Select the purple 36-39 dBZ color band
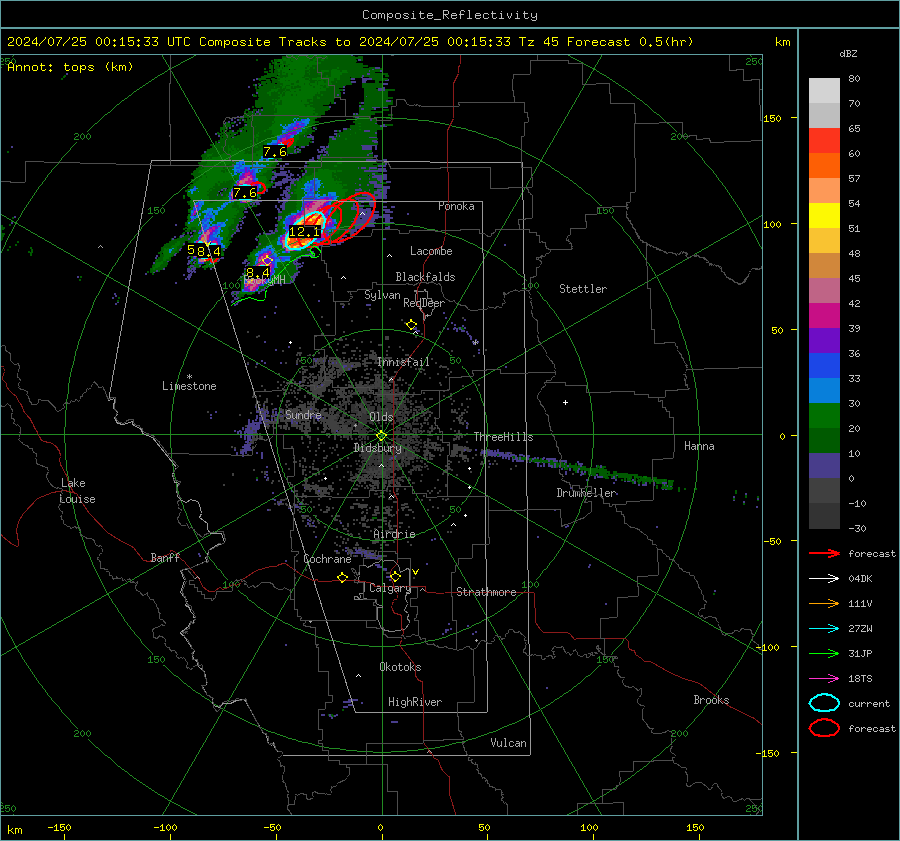The image size is (900, 841). pyautogui.click(x=824, y=340)
